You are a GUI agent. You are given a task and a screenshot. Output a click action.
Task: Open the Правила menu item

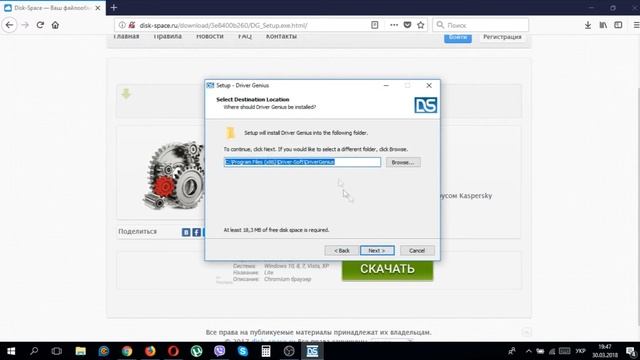coord(168,36)
